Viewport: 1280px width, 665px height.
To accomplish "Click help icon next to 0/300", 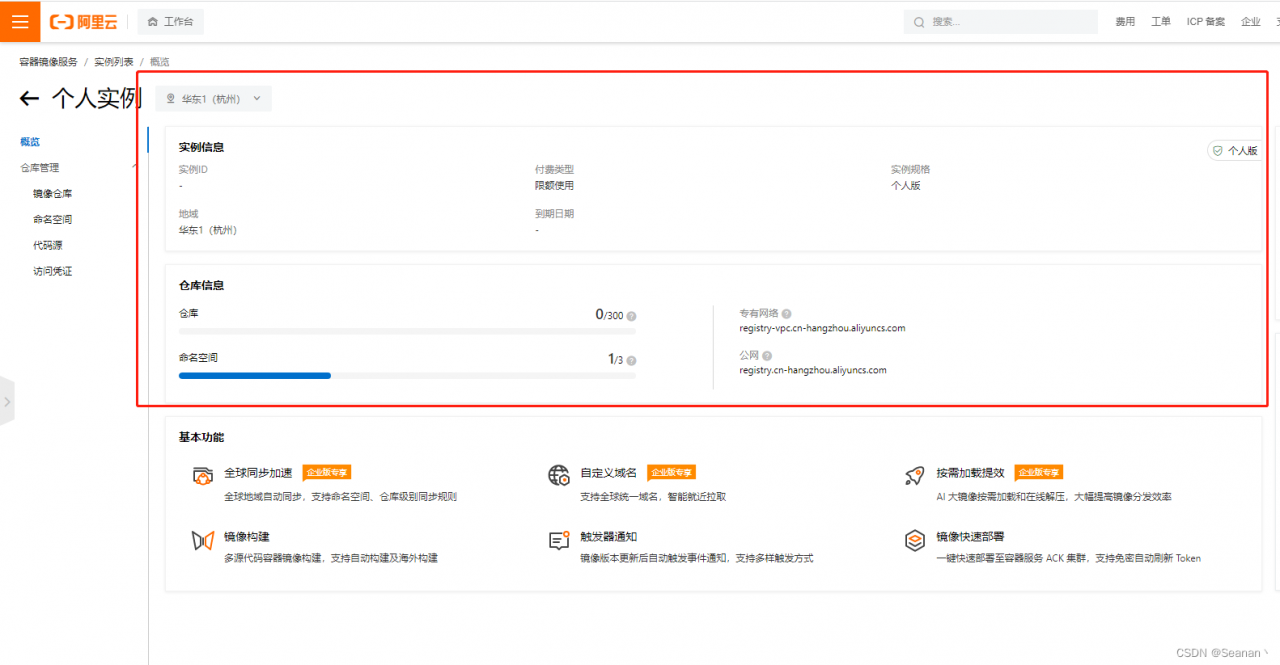I will (x=631, y=316).
